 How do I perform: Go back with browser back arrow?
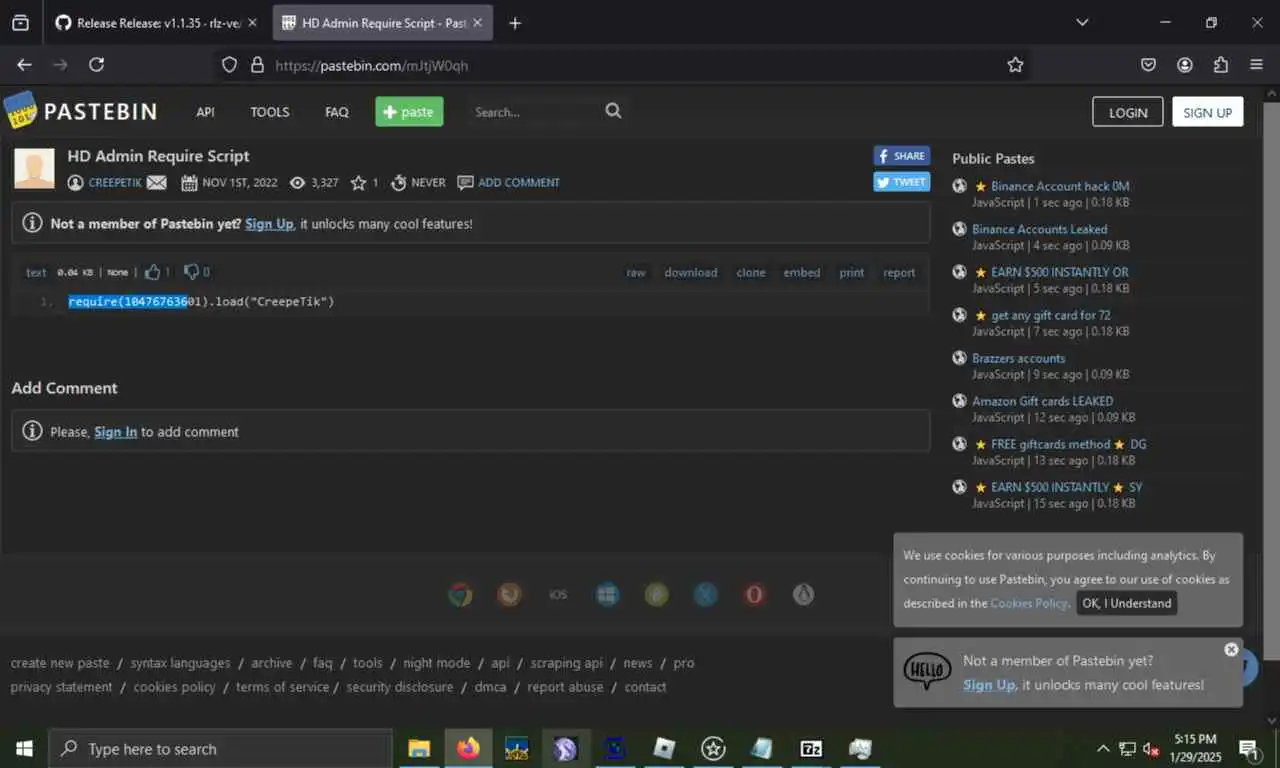click(24, 65)
